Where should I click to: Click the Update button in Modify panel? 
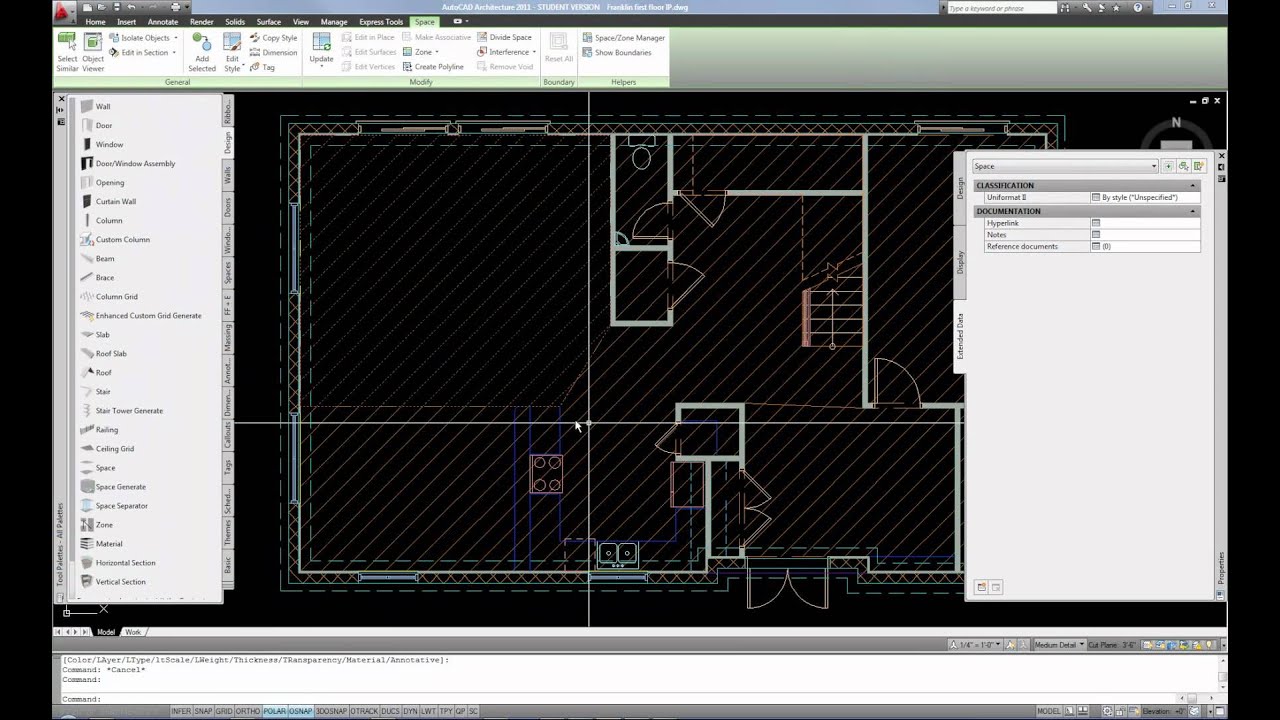[x=321, y=50]
